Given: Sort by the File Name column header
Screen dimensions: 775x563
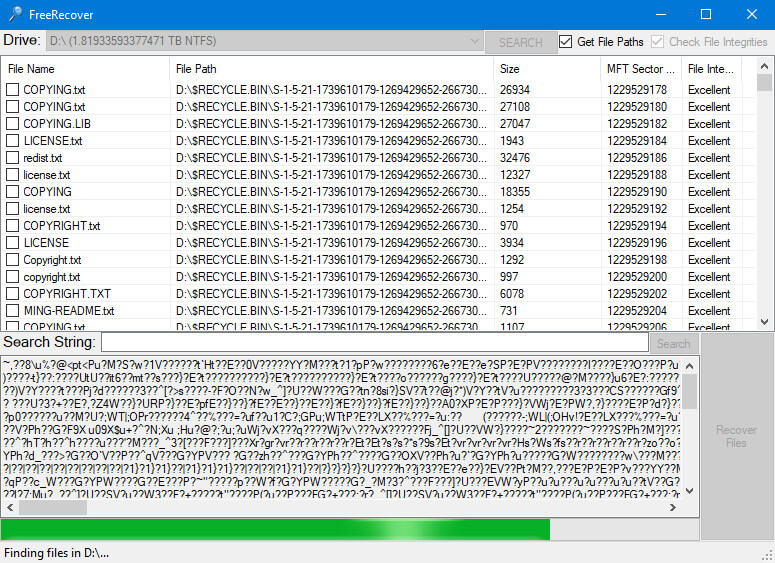Looking at the screenshot, I should 86,69.
